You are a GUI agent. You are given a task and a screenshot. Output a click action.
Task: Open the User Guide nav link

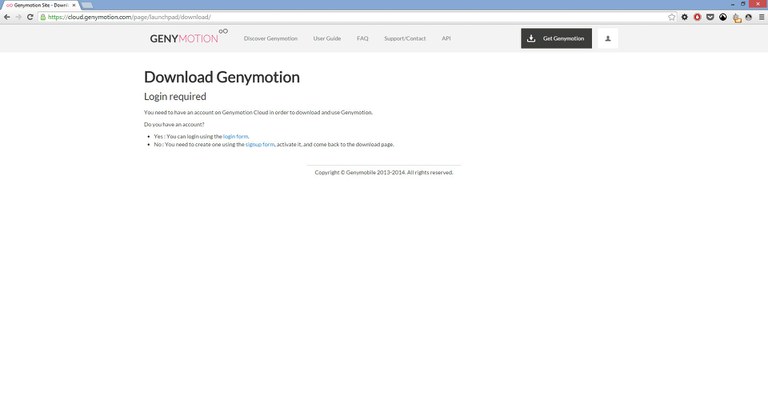click(x=327, y=38)
